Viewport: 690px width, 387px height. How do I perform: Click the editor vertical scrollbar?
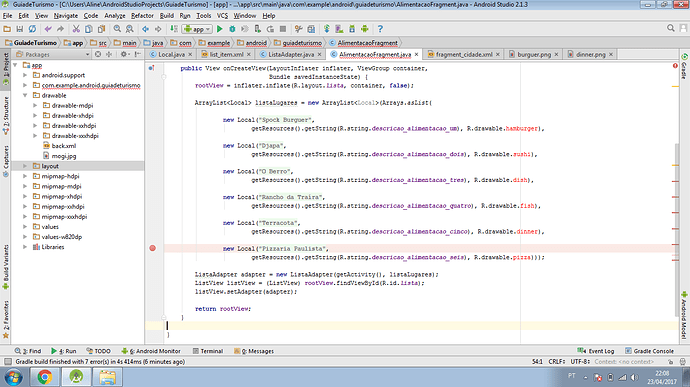point(676,229)
